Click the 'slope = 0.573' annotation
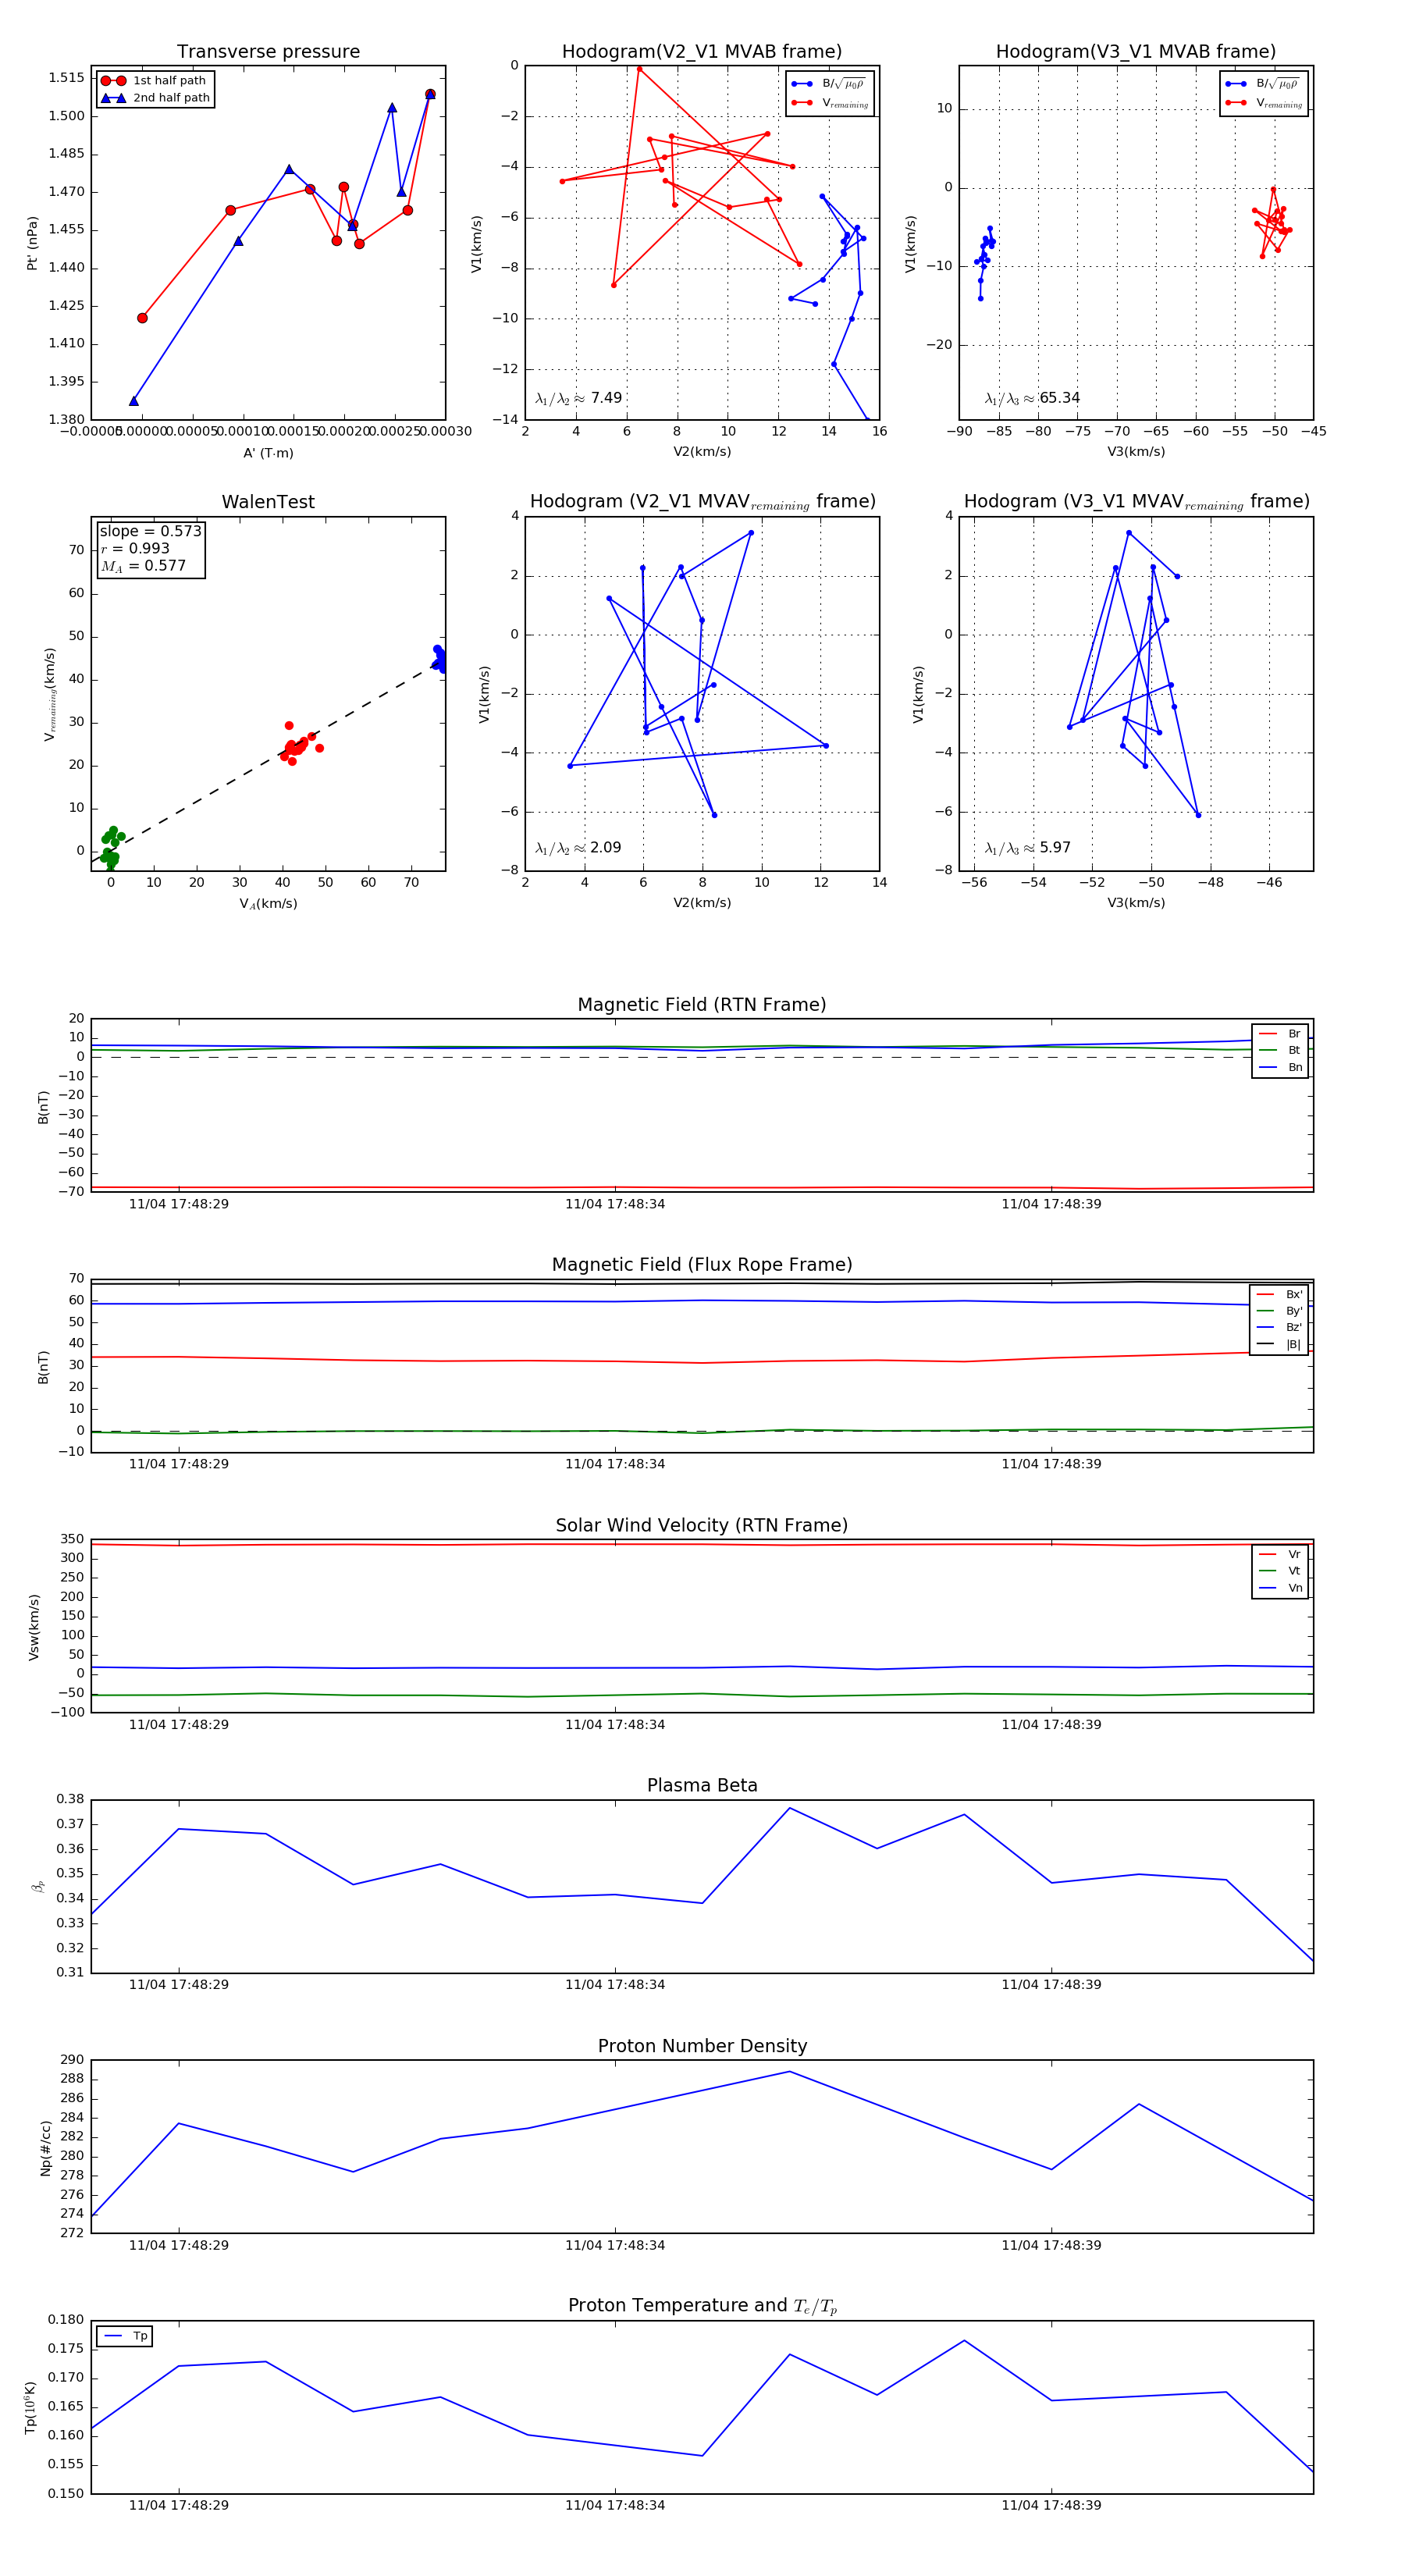This screenshot has height=2576, width=1405. (150, 531)
